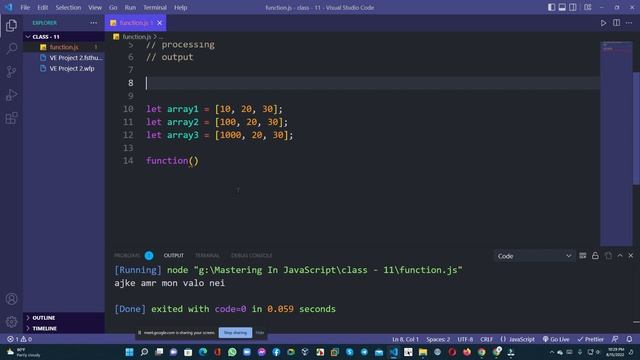Screen dimensions: 640x360
Task: Open the Manage gear icon
Action: pyautogui.click(x=11, y=322)
